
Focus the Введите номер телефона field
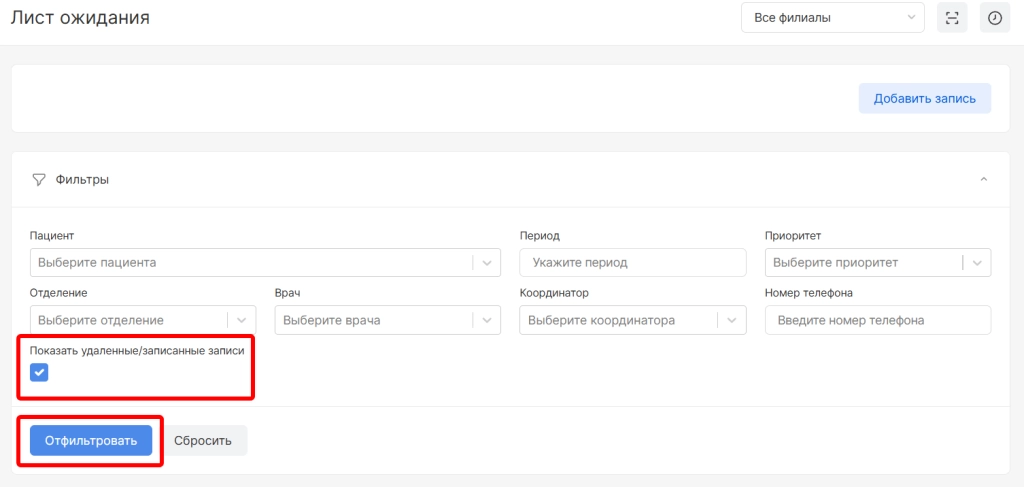pyautogui.click(x=877, y=321)
